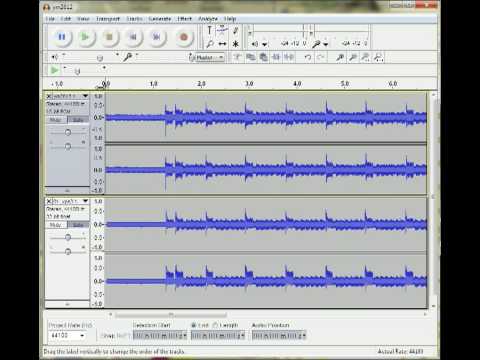Open the output meter dropdown arrow
This screenshot has height=360, width=480.
point(265,44)
